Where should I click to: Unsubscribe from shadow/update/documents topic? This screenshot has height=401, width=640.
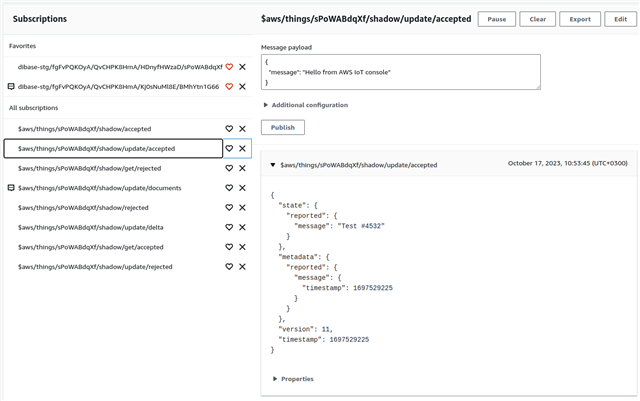(x=242, y=187)
